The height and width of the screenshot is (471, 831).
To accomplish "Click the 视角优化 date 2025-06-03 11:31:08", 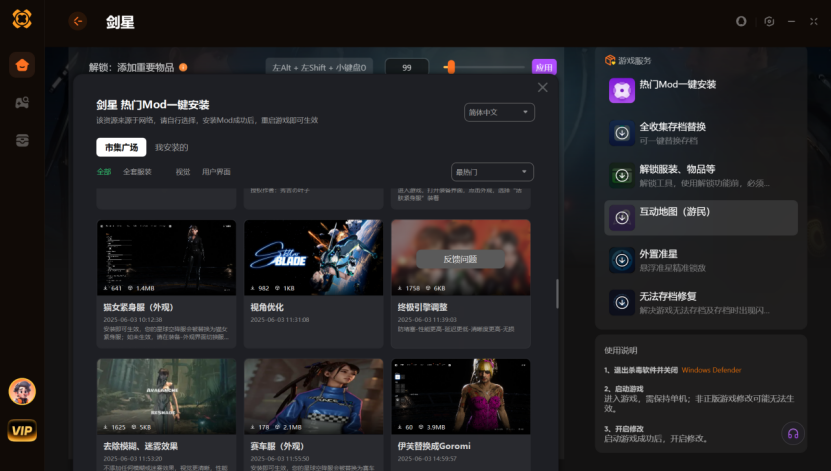I will point(280,319).
